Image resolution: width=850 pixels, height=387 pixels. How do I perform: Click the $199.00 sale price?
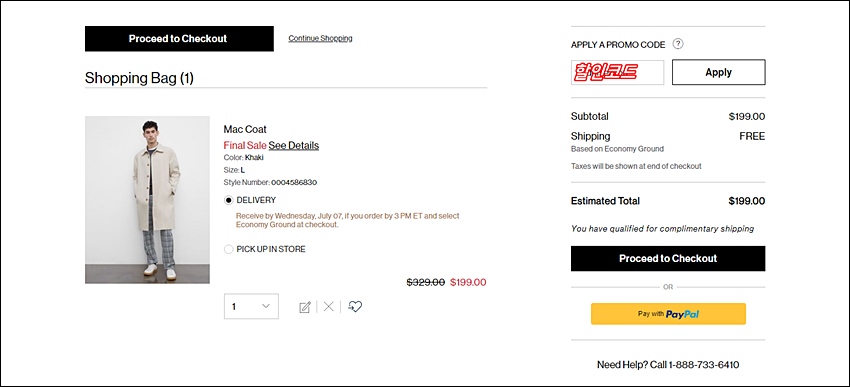coord(468,282)
